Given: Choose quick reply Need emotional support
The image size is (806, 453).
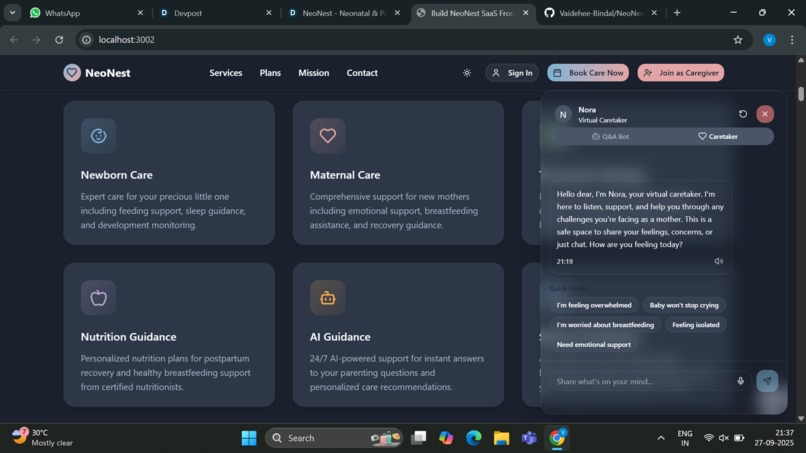Looking at the screenshot, I should 594,345.
